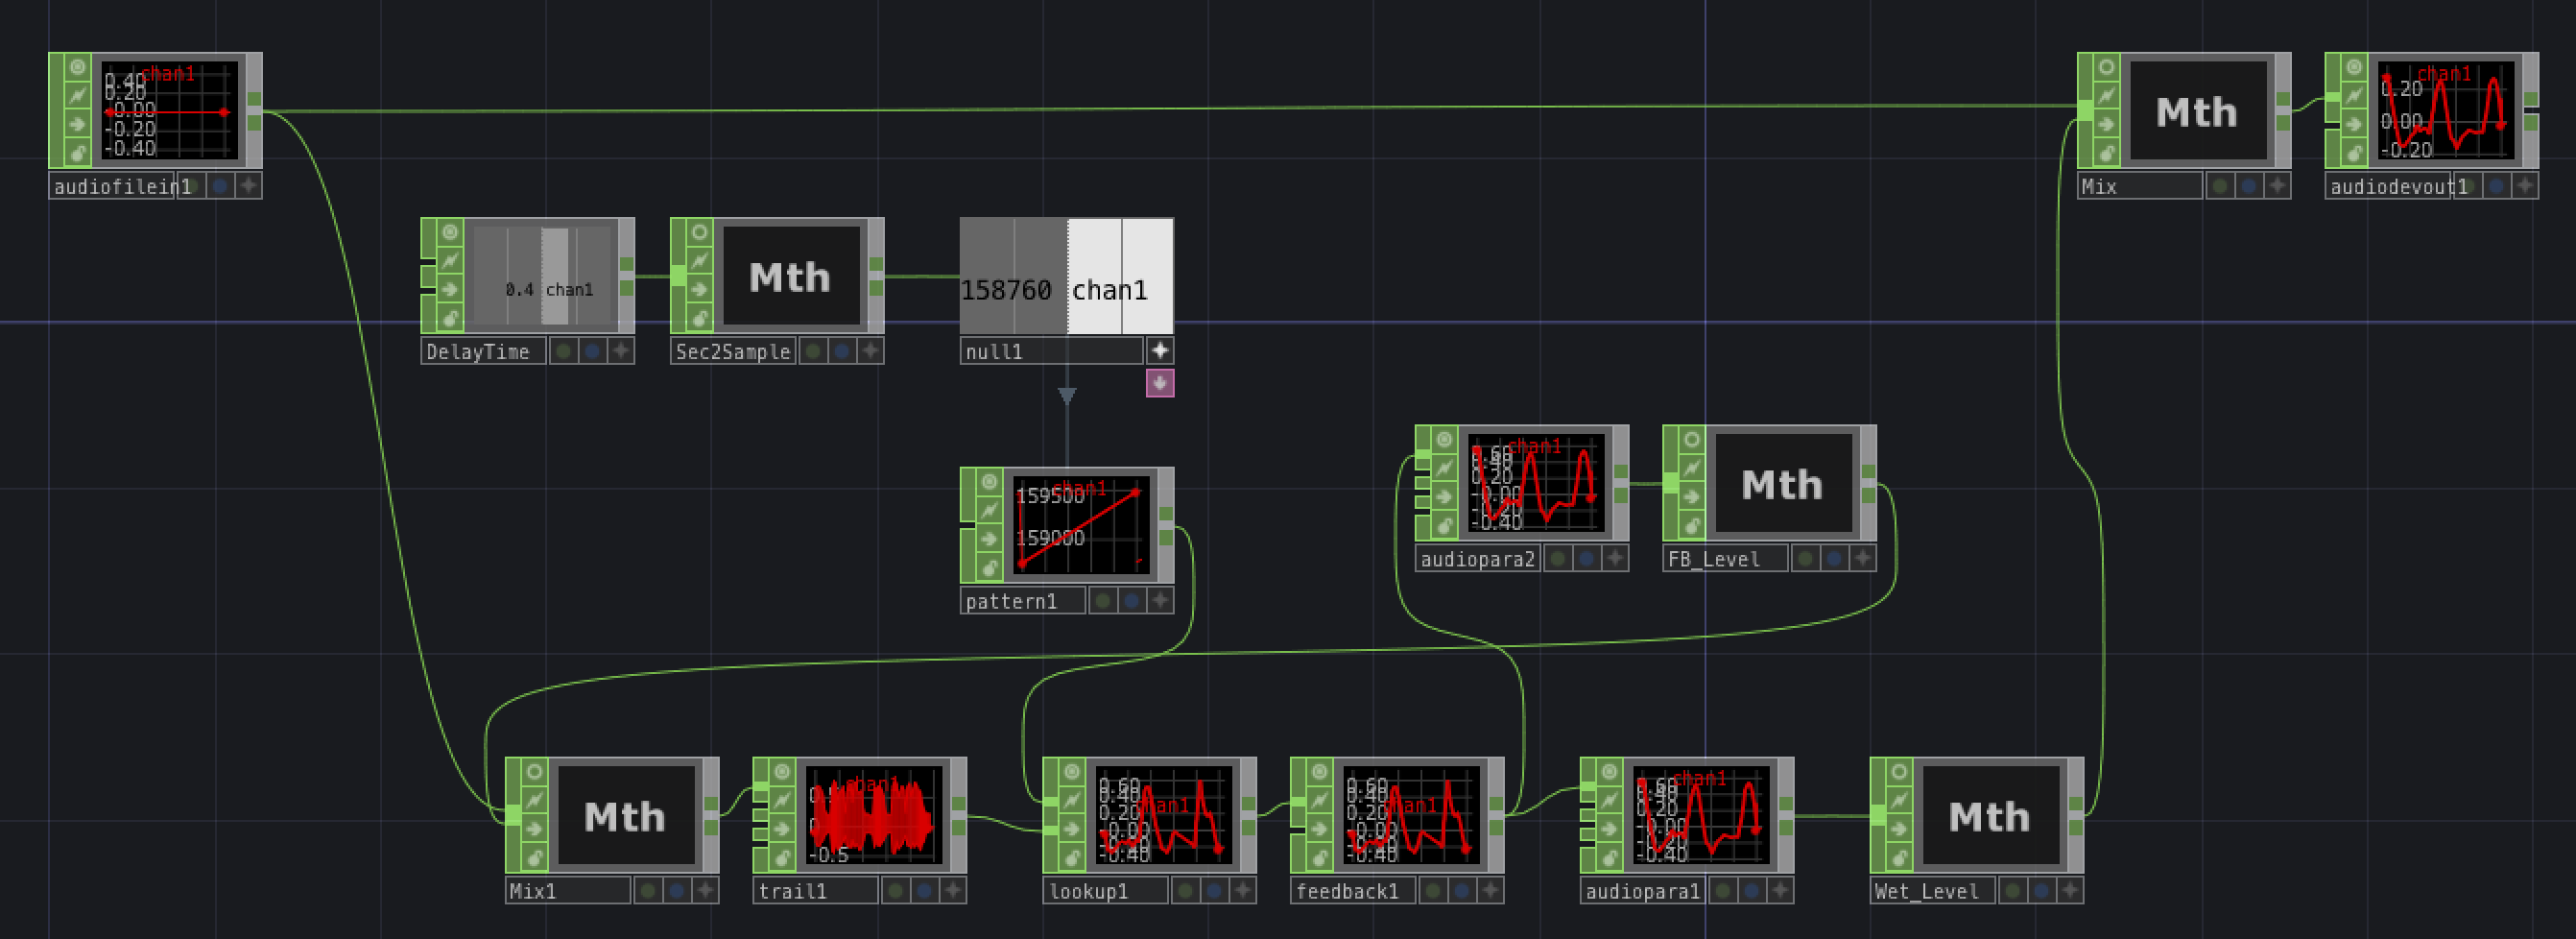Viewport: 2576px width, 939px height.
Task: Click the upper output connector of Sec2Sample
Action: (876, 264)
